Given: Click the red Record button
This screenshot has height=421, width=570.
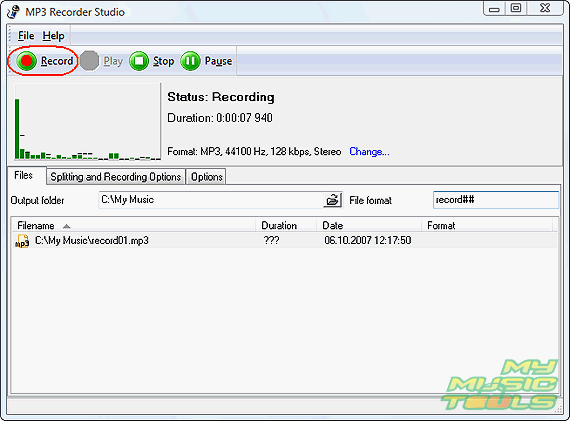Looking at the screenshot, I should pos(44,61).
